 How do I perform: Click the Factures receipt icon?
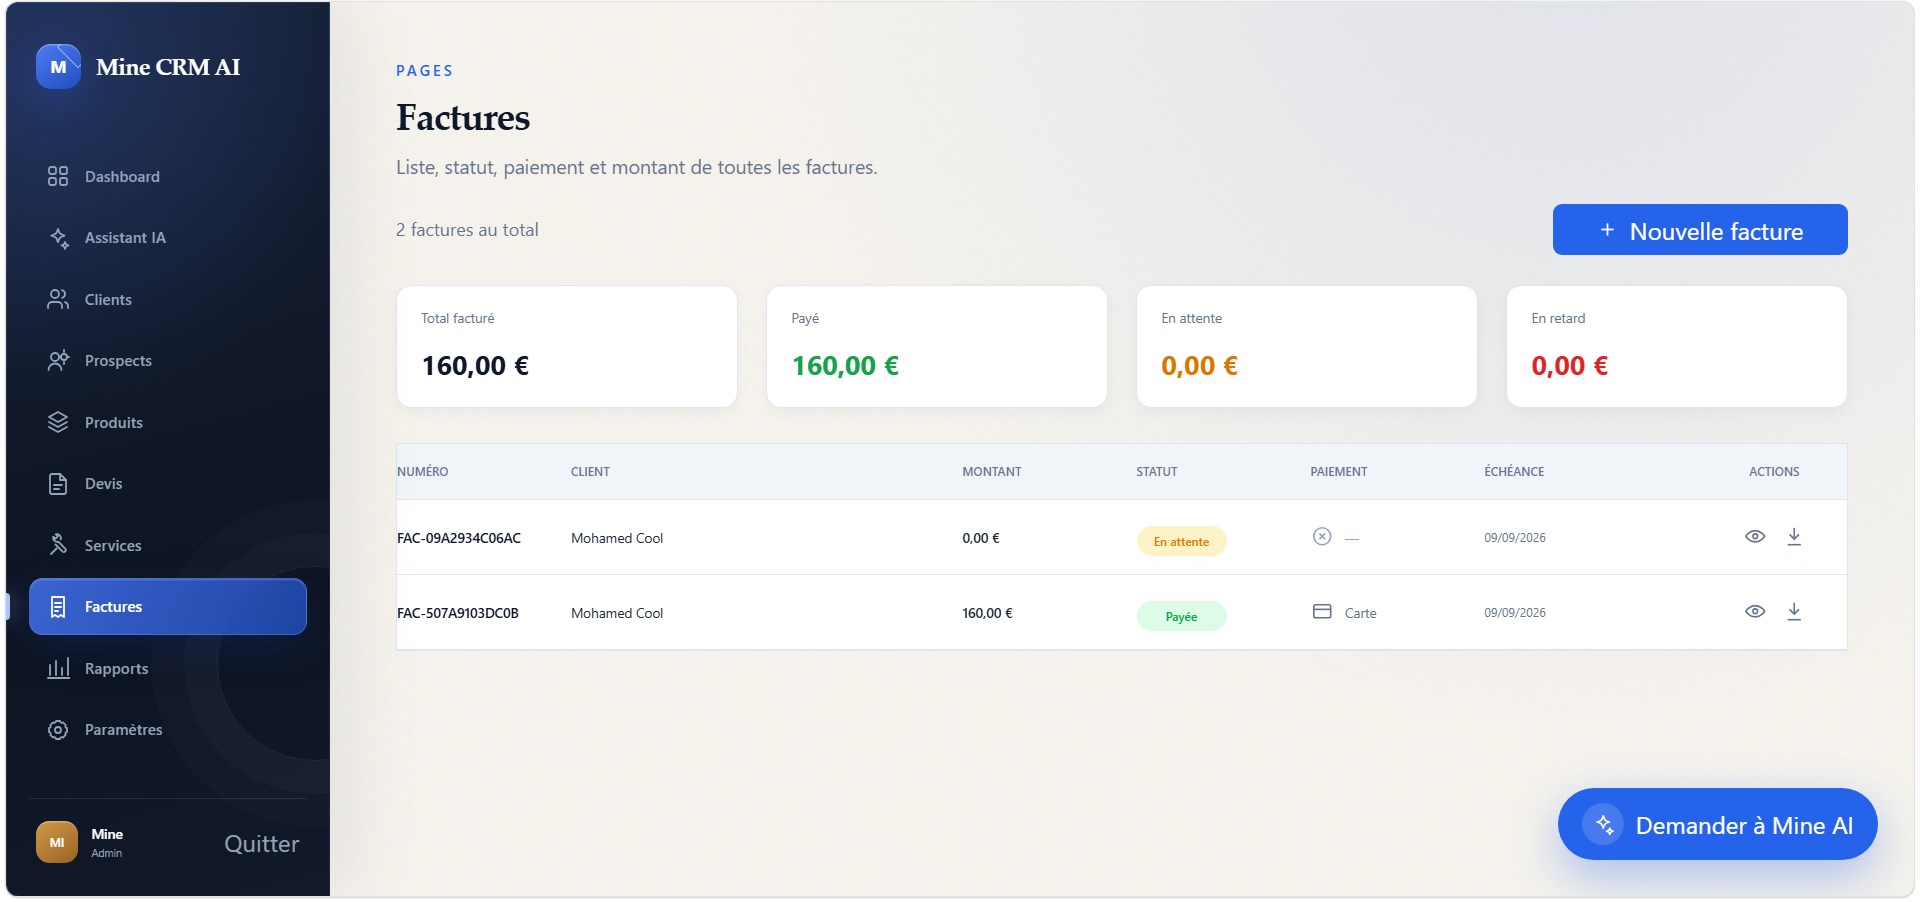coord(58,607)
